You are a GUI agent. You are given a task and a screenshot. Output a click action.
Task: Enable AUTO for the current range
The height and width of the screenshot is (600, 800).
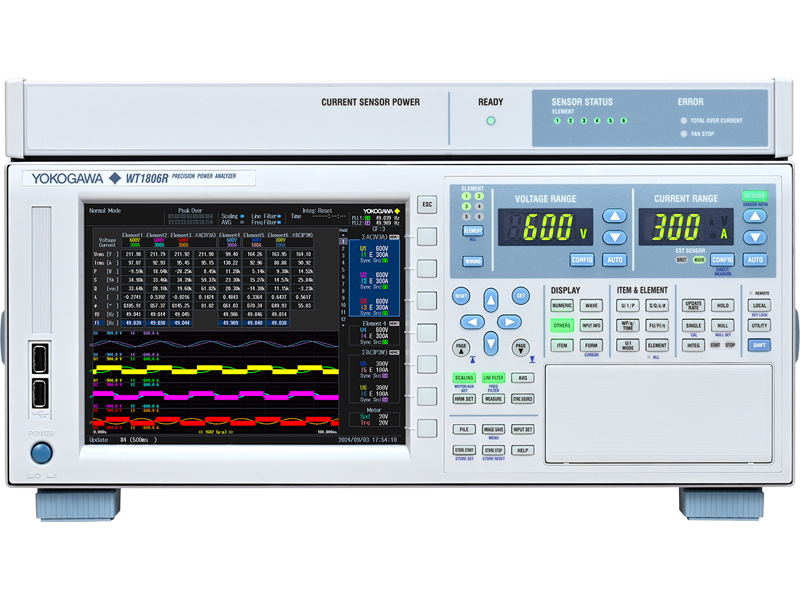tap(755, 260)
